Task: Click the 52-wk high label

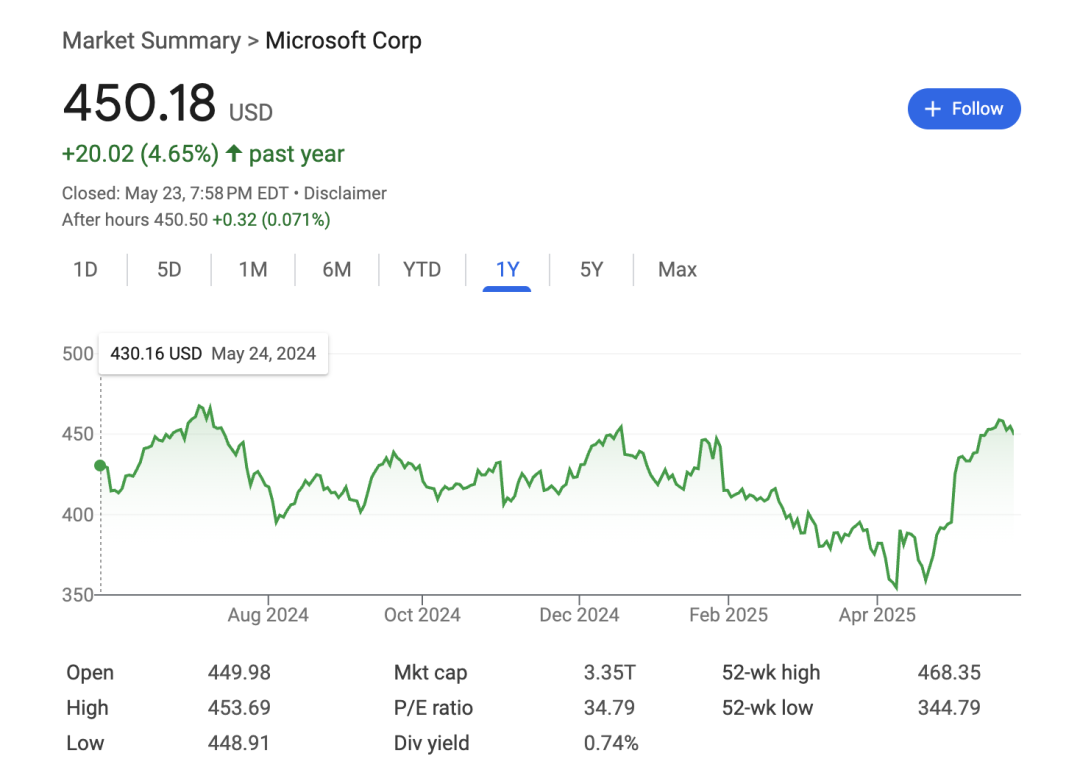Action: pyautogui.click(x=770, y=673)
